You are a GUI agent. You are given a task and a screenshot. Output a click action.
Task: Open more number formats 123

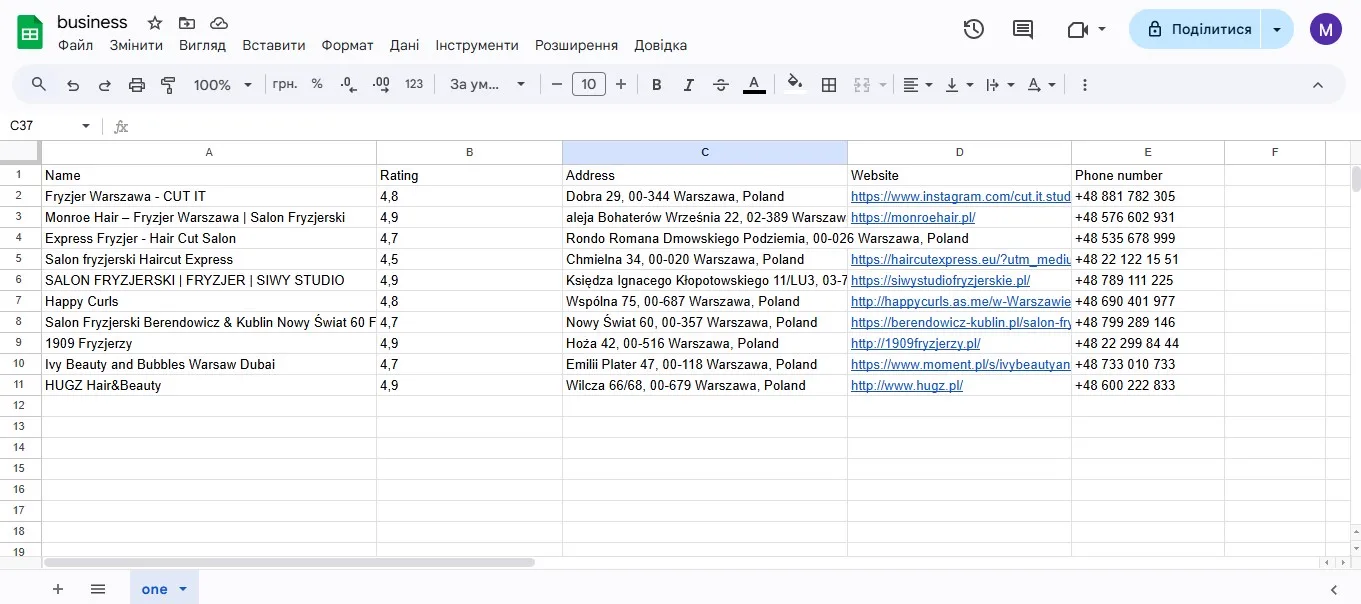click(x=414, y=85)
